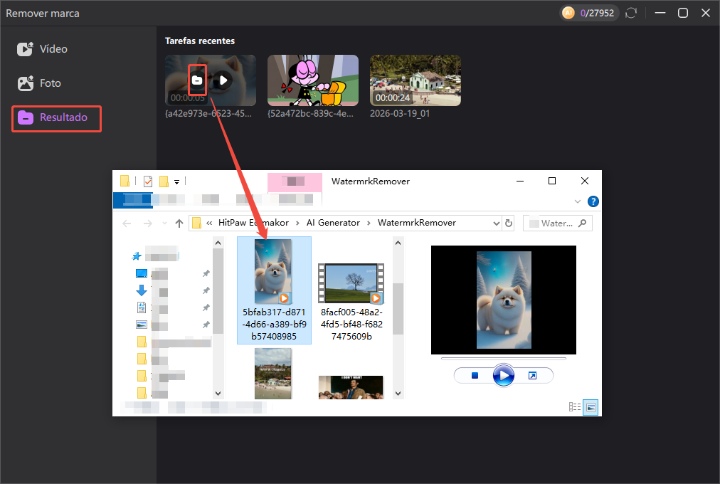Open the 2026-03-19_01 beach task thumbnail
The image size is (720, 484).
415,80
